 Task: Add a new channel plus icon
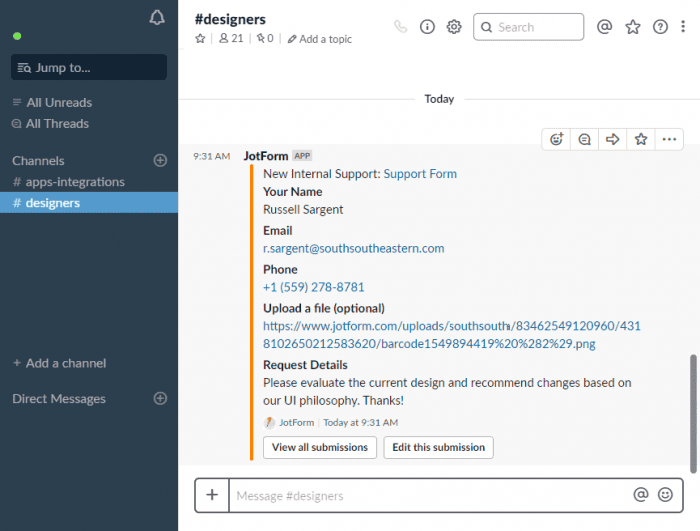pos(160,160)
